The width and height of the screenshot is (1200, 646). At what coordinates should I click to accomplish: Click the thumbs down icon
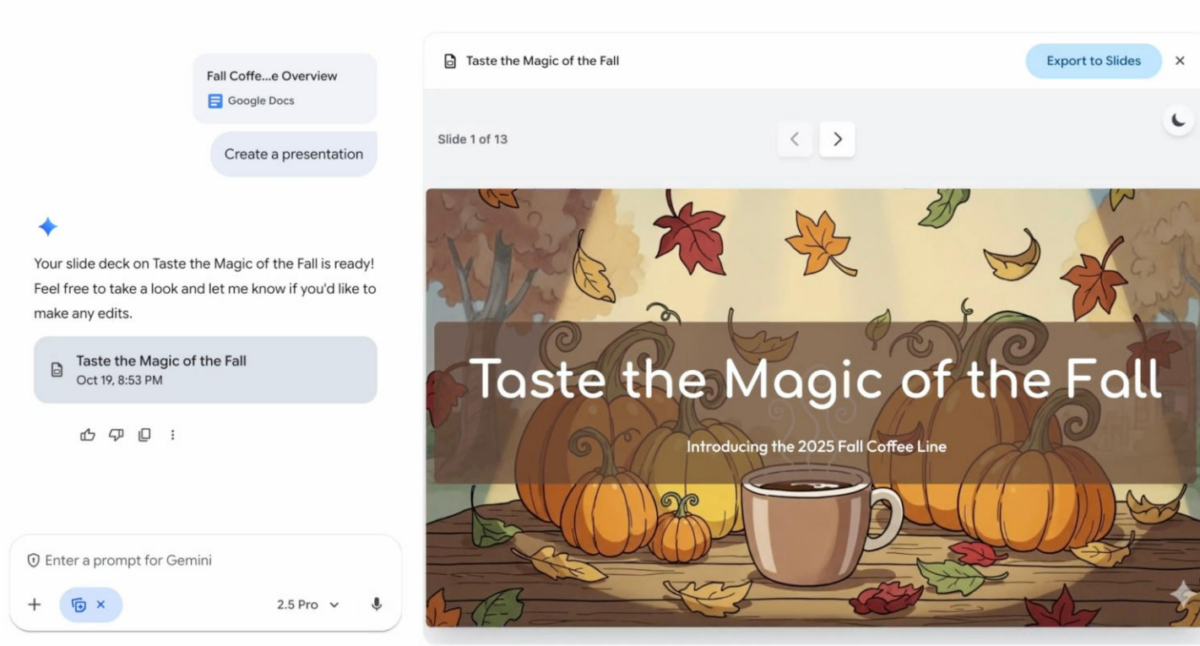tap(116, 435)
